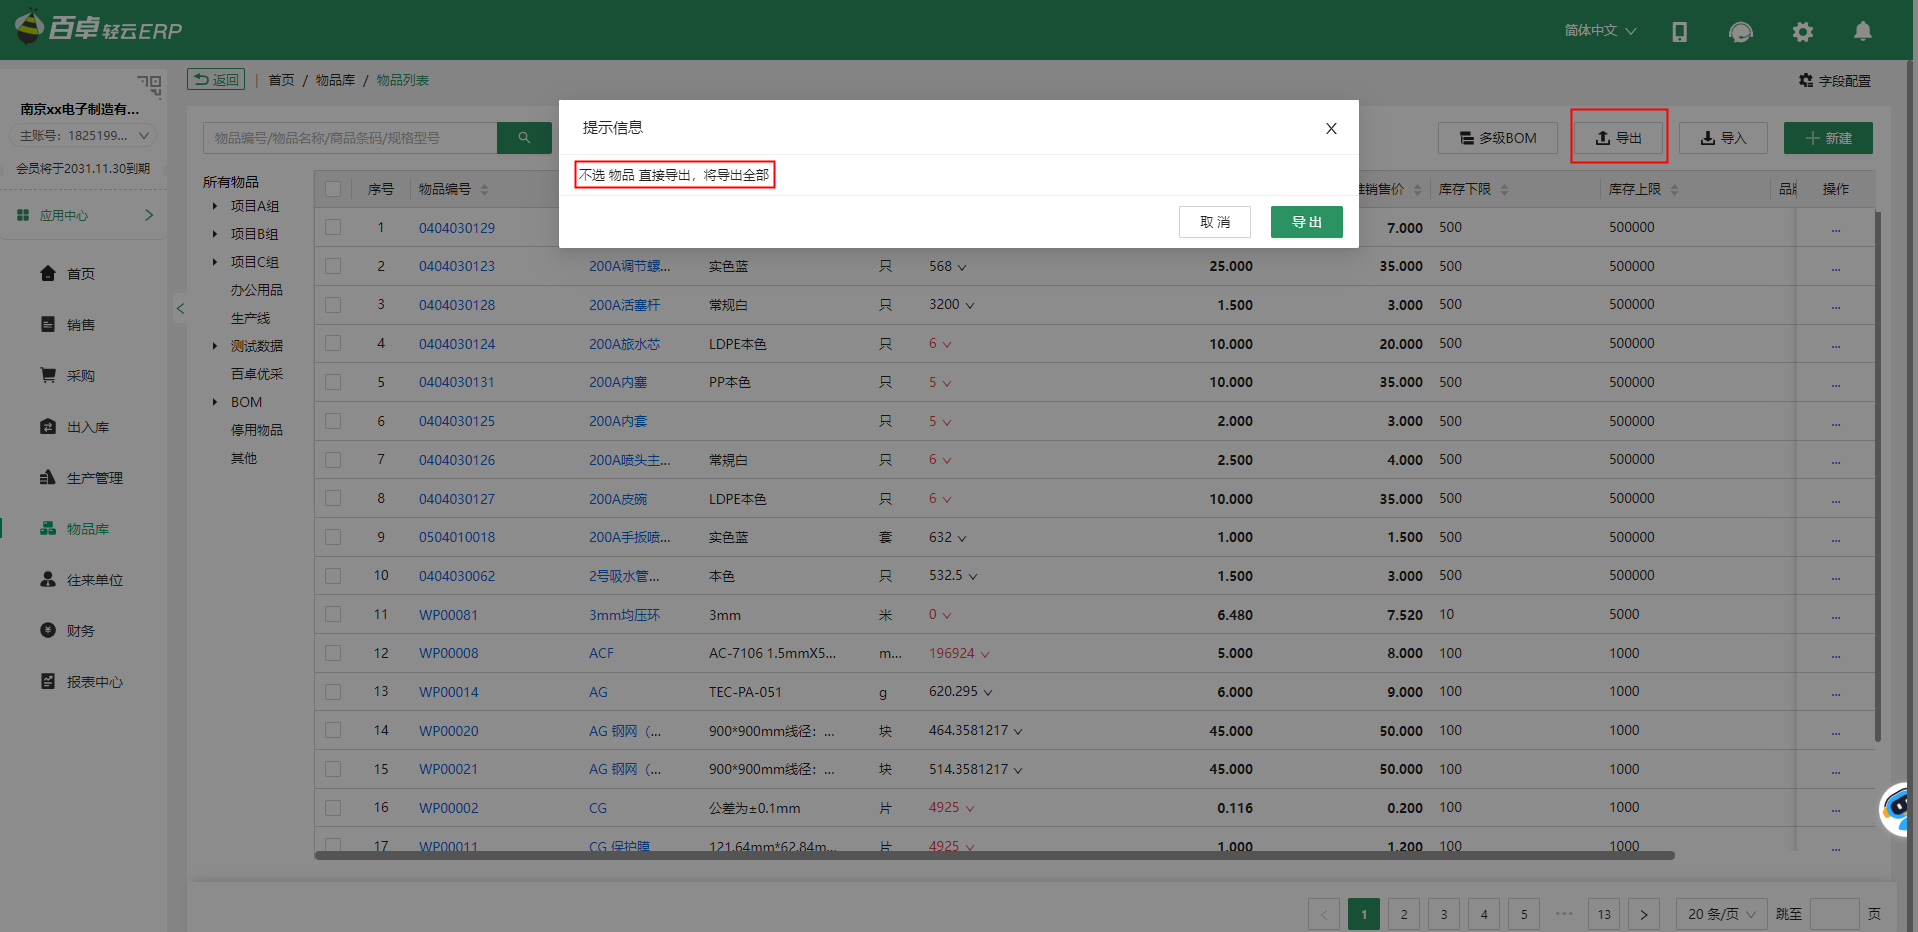
Task: Go to page 3 in pagination
Action: [1444, 914]
